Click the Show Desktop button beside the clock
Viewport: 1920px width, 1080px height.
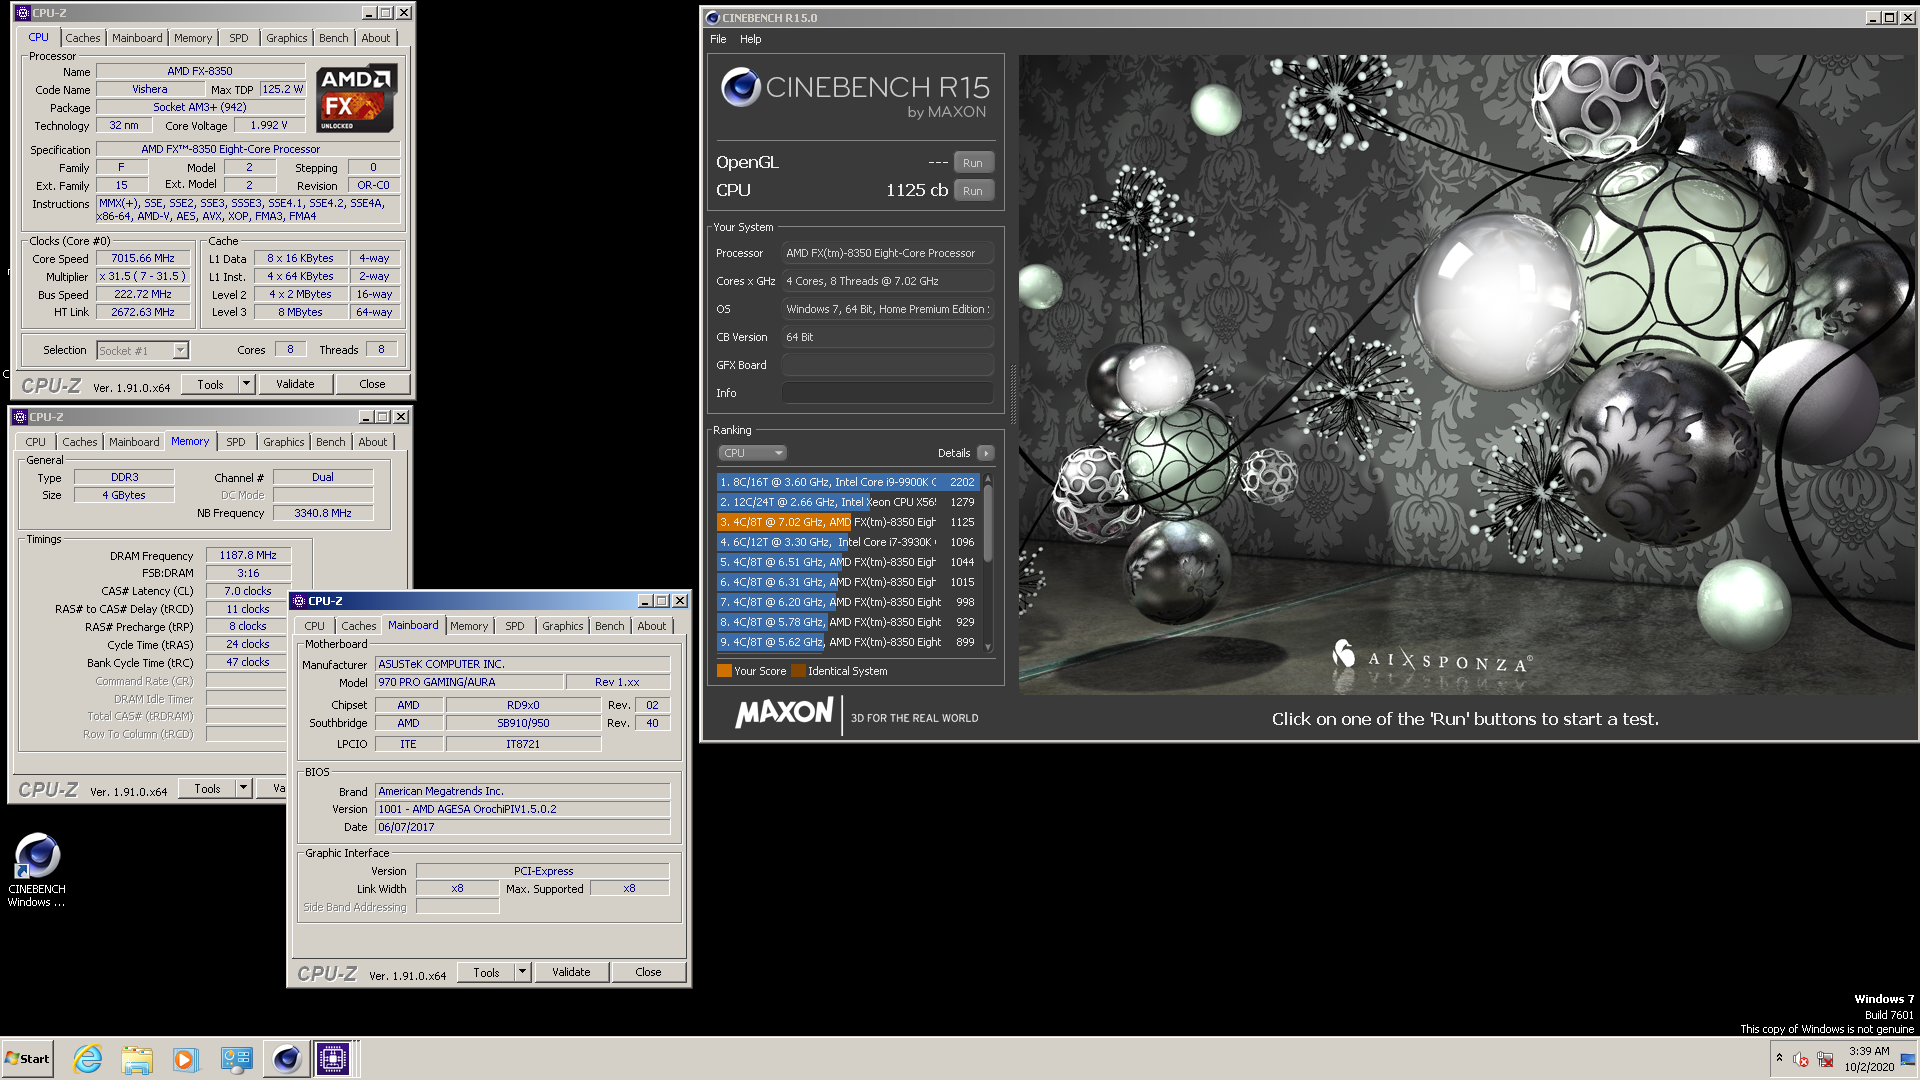(x=1908, y=1059)
